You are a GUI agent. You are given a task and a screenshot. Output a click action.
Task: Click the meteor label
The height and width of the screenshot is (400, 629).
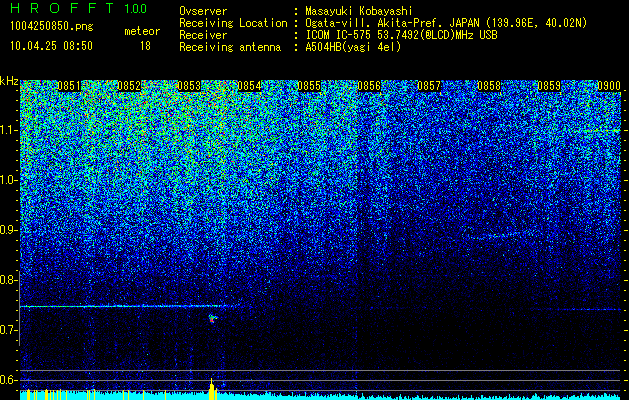[x=142, y=31]
